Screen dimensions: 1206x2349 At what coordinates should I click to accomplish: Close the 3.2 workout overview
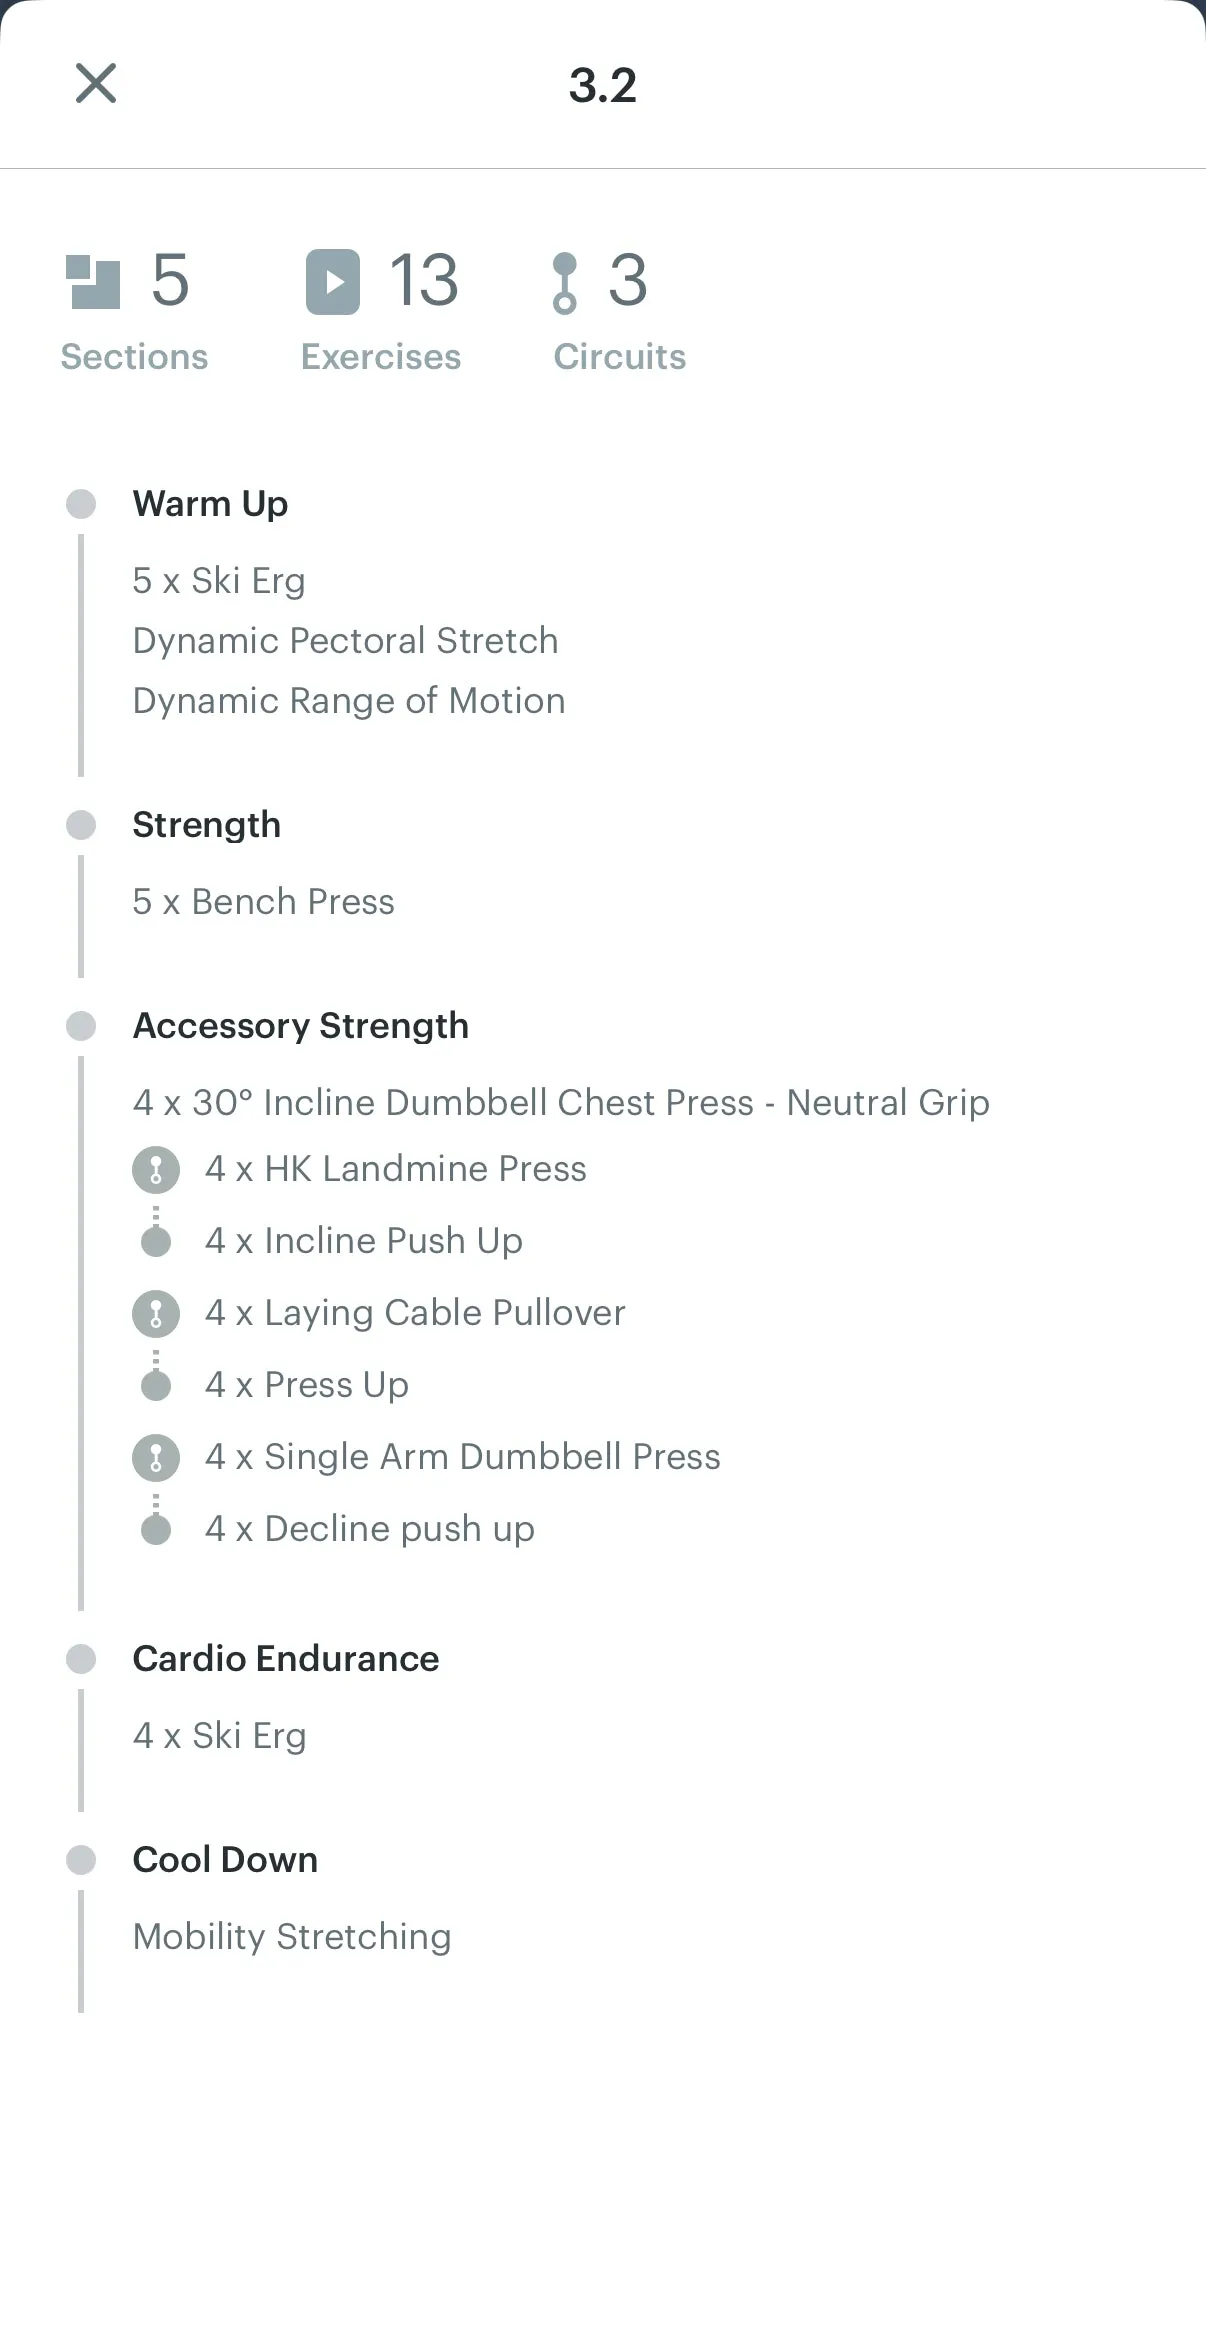(96, 83)
